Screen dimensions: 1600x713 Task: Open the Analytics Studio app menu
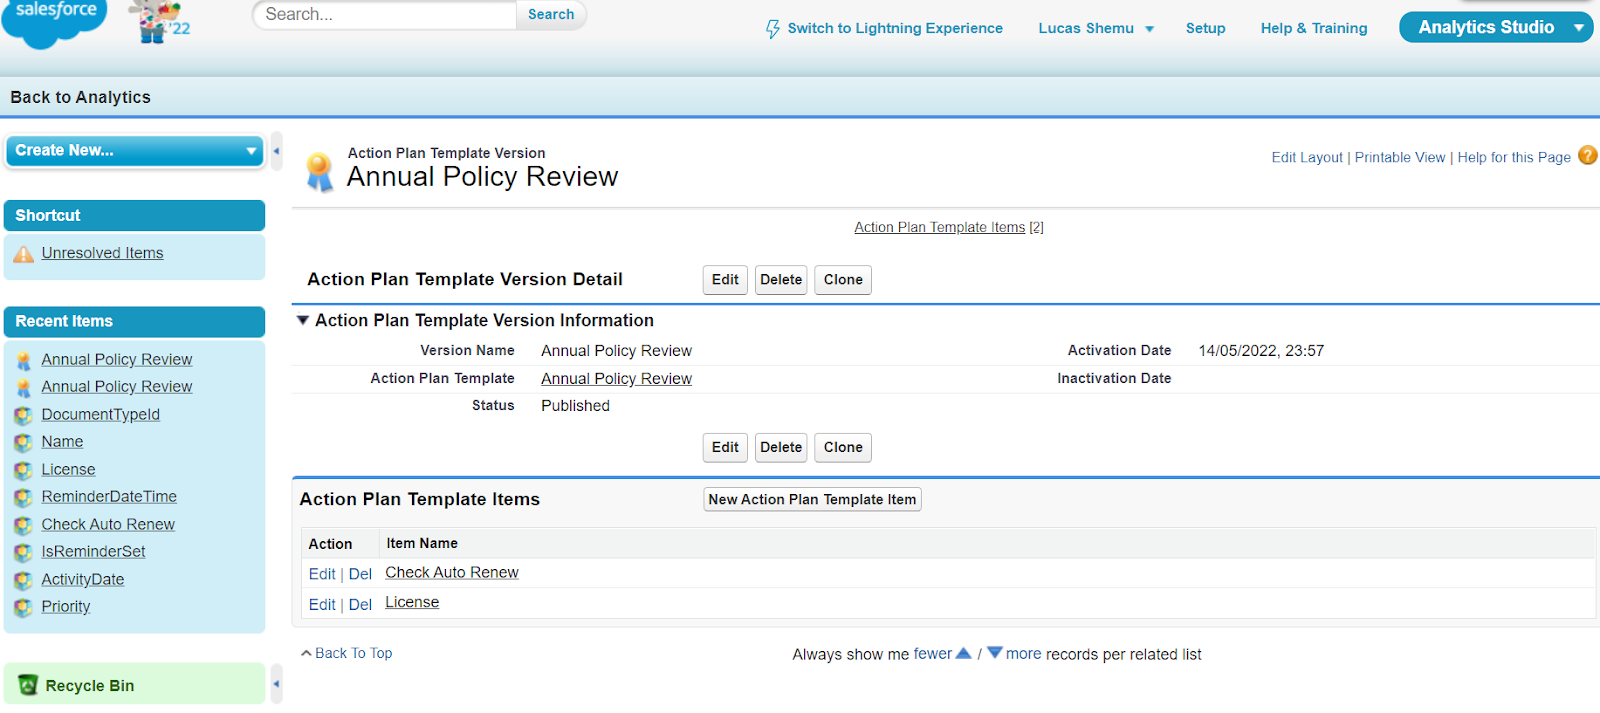[x=1496, y=27]
